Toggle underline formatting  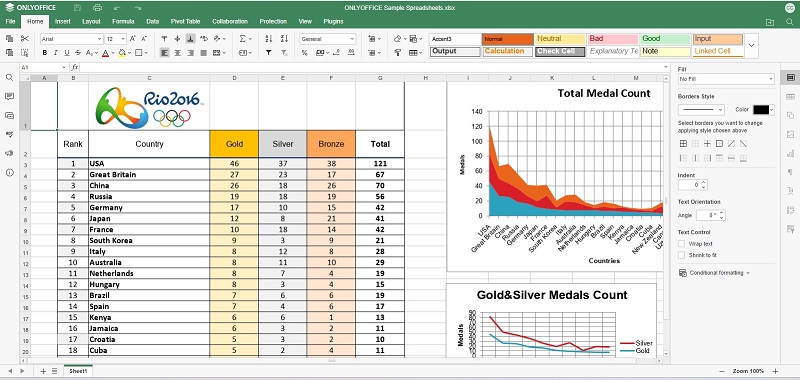pyautogui.click(x=67, y=53)
